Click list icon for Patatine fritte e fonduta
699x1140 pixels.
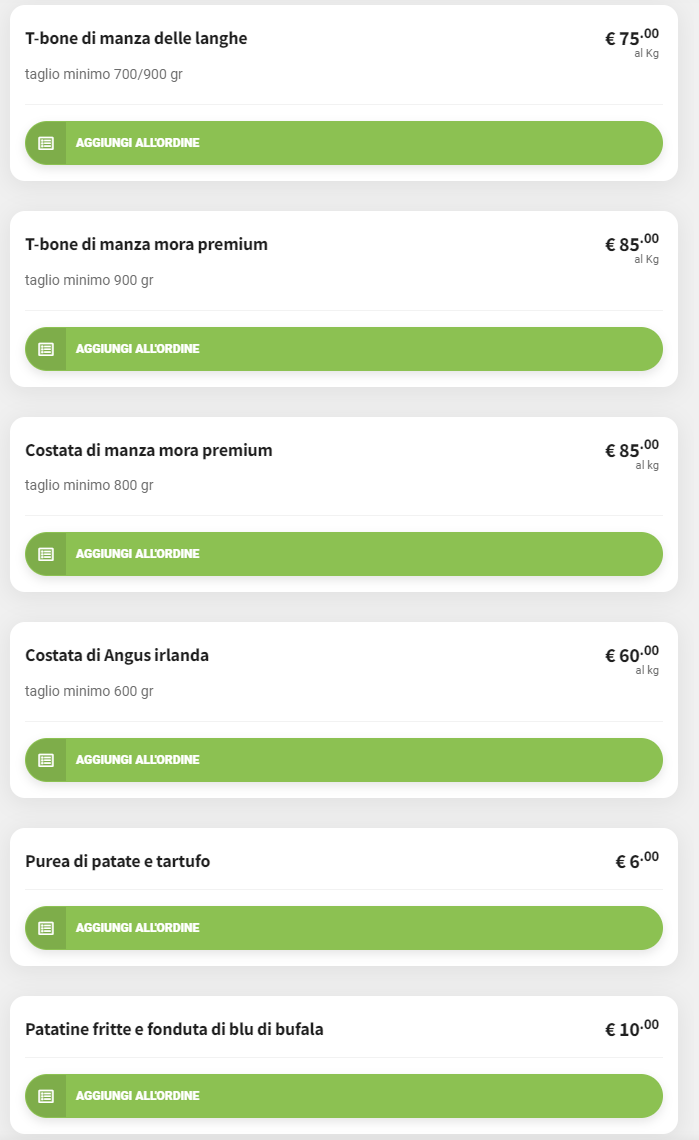coord(45,1096)
